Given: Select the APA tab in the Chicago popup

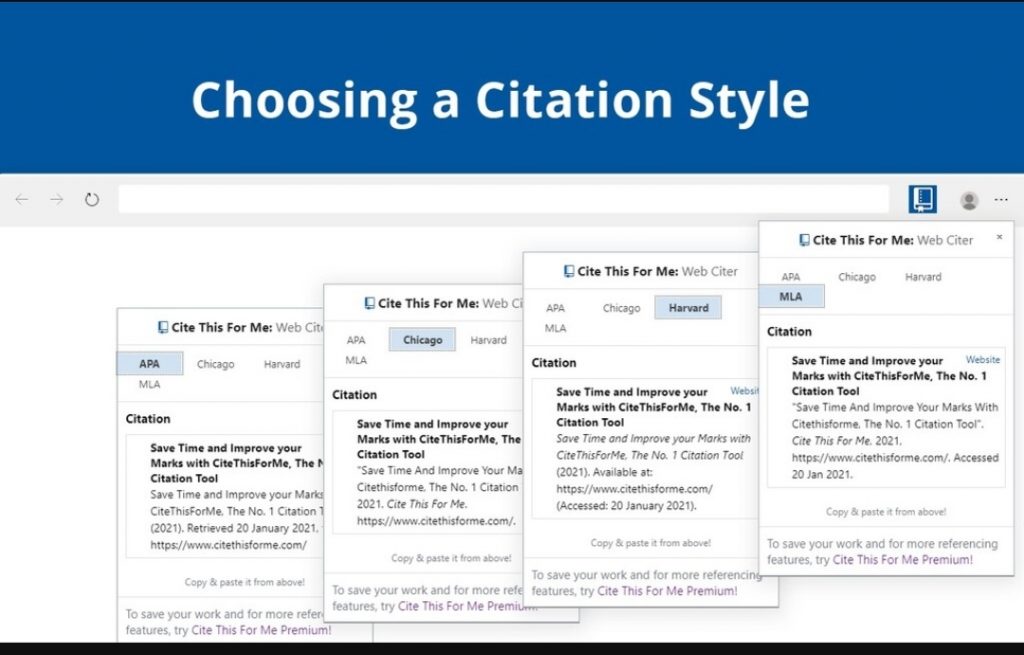Looking at the screenshot, I should (x=356, y=340).
